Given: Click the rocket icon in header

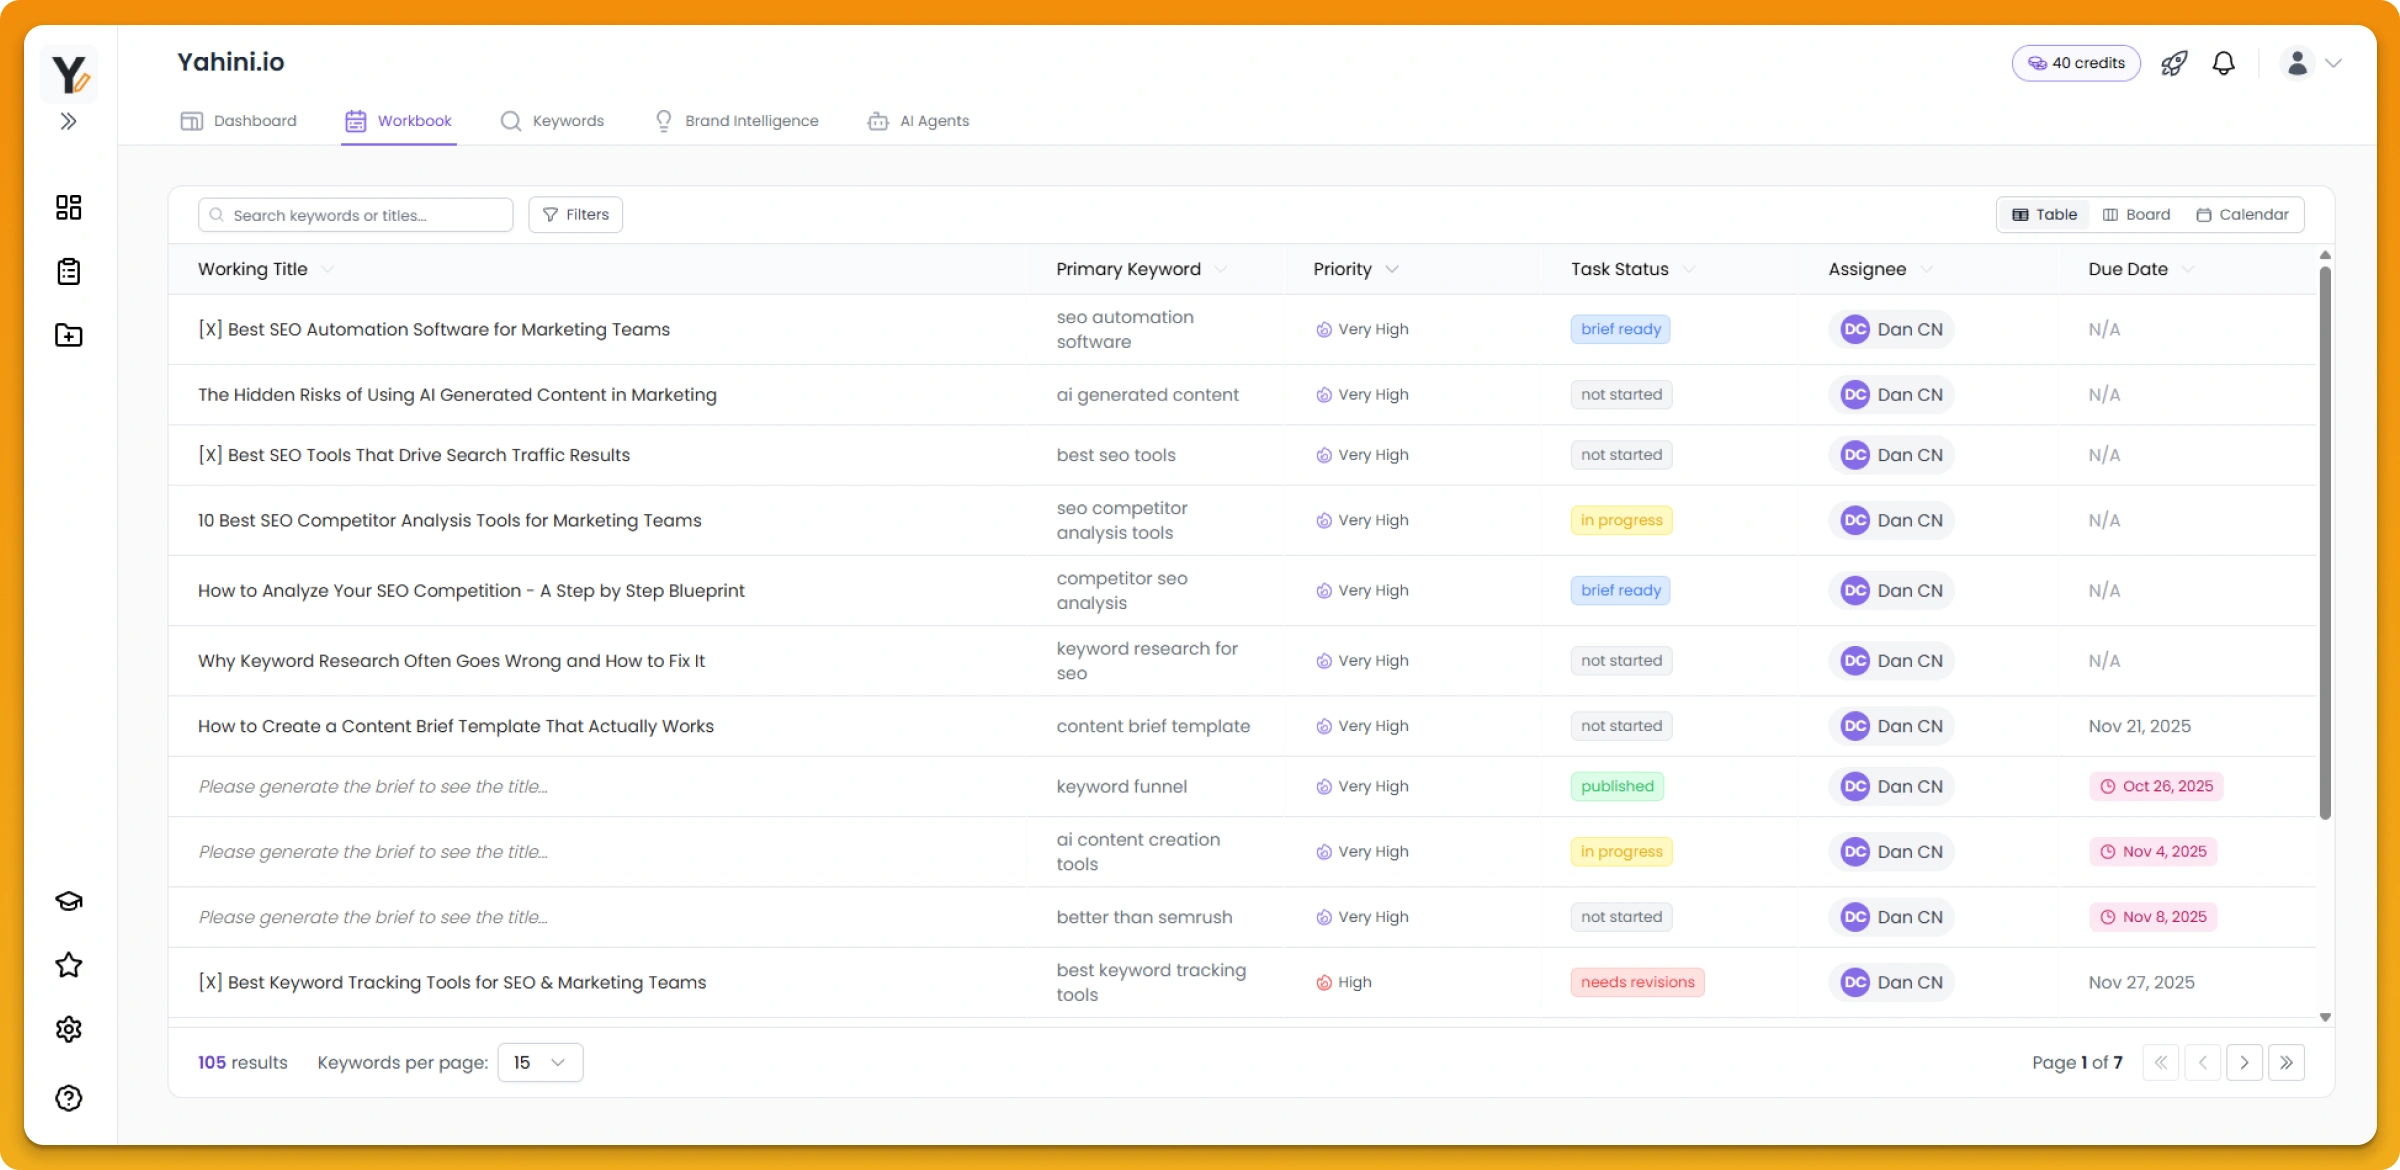Looking at the screenshot, I should pos(2174,63).
